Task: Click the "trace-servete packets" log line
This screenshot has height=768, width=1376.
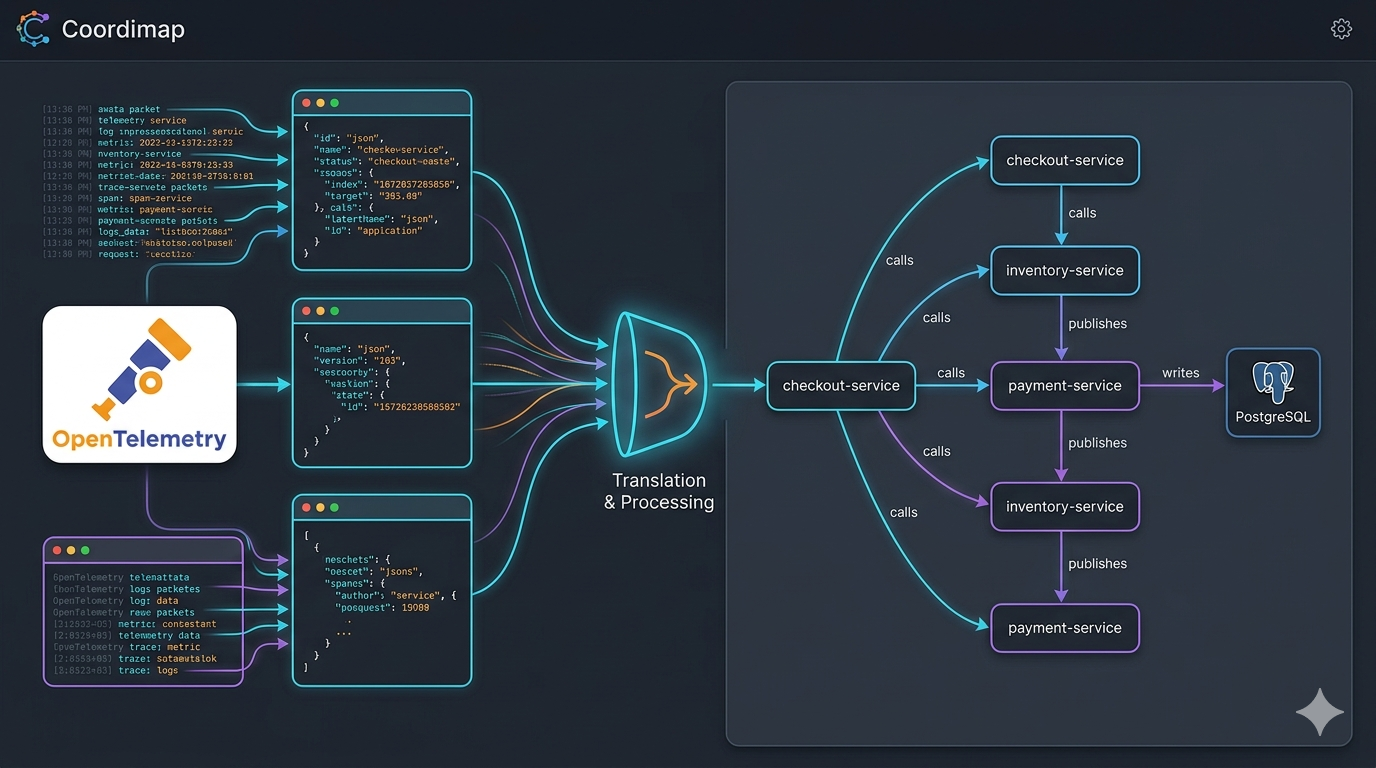Action: (153, 187)
